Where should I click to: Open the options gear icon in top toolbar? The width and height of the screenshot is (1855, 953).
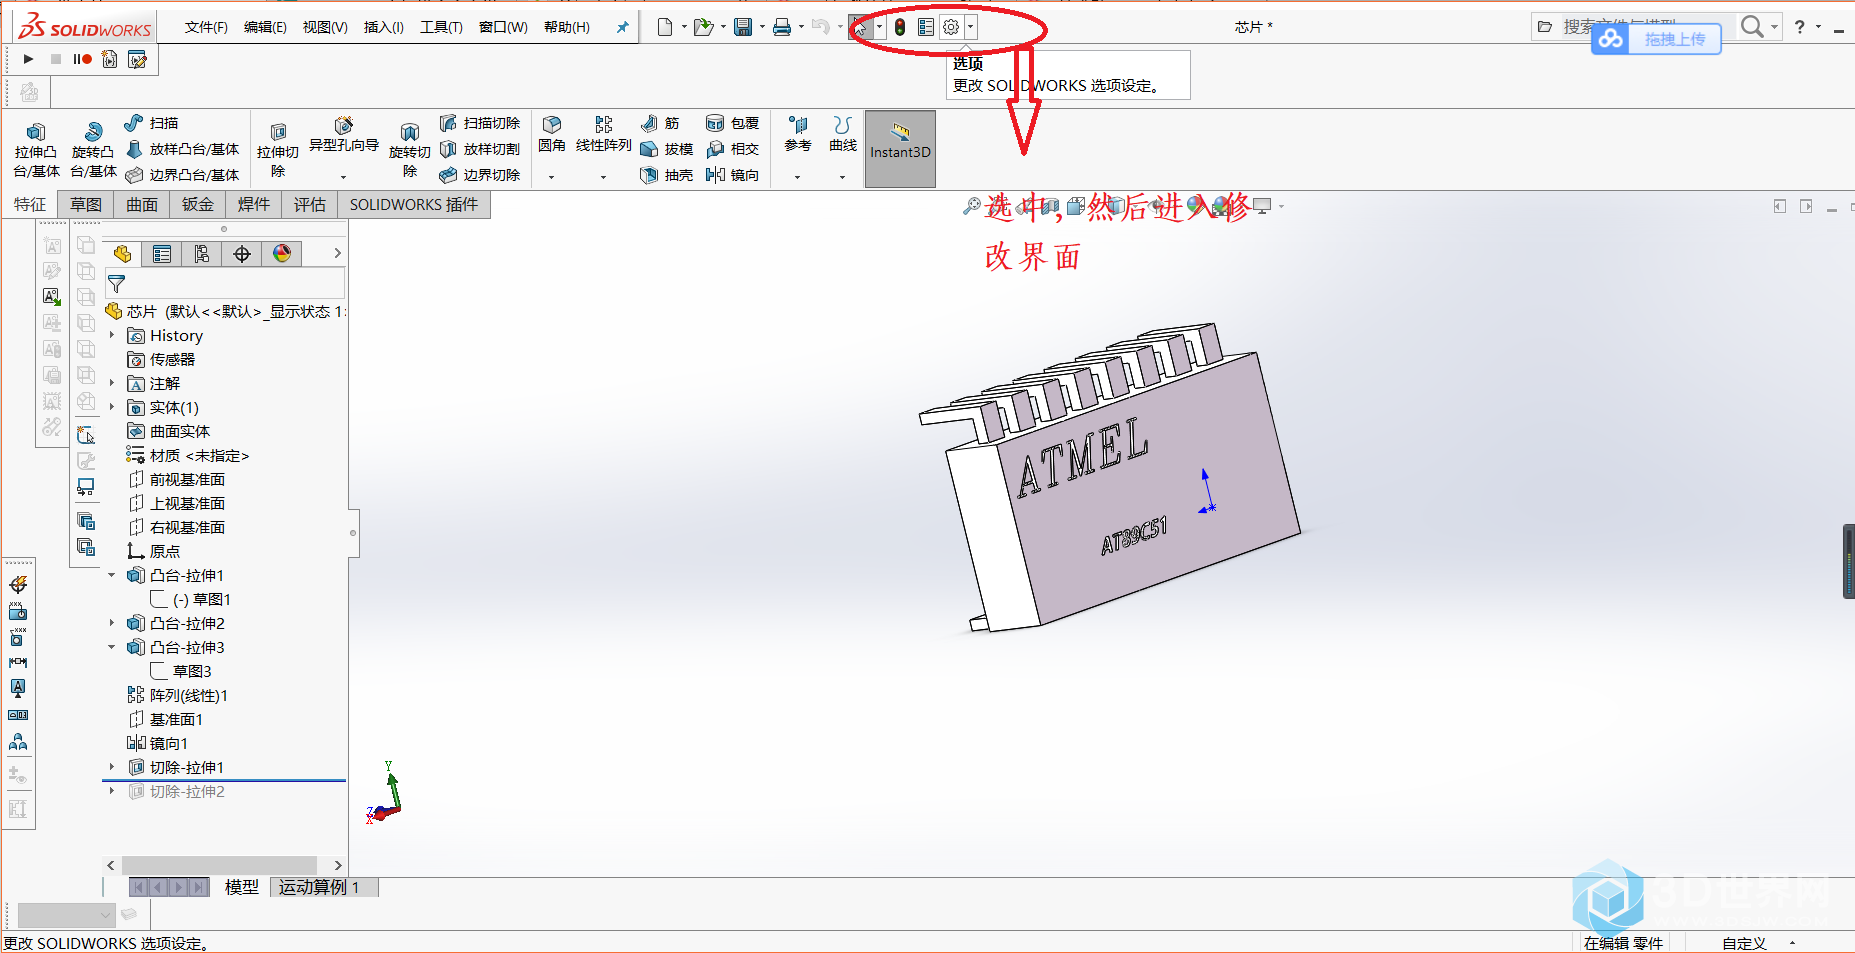(x=951, y=27)
